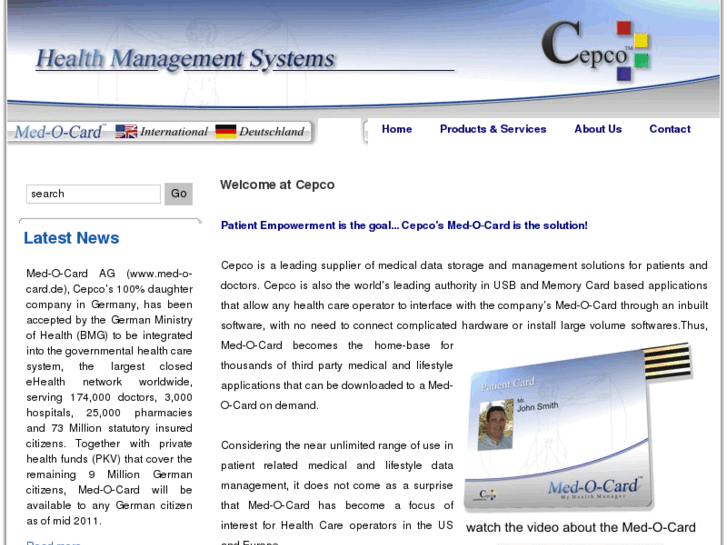
Task: Click the 'O-Card on demand.' paragraph line
Action: pos(270,405)
